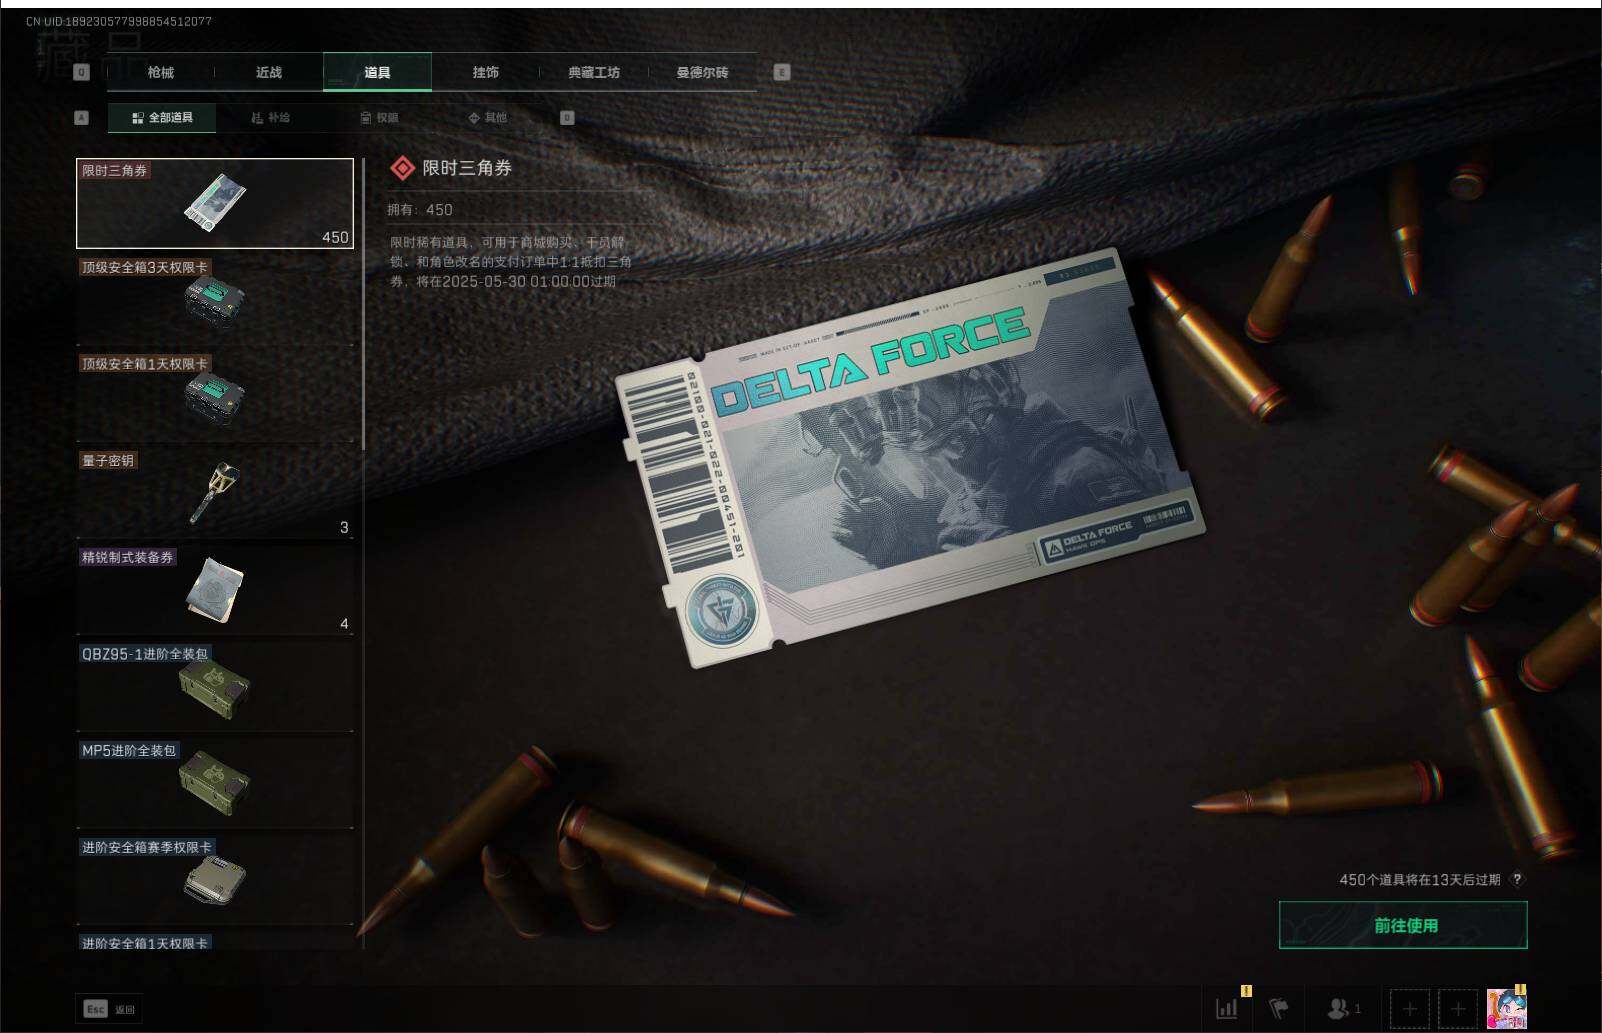Open the 枪械 weapons tab
This screenshot has width=1602, height=1033.
(160, 72)
